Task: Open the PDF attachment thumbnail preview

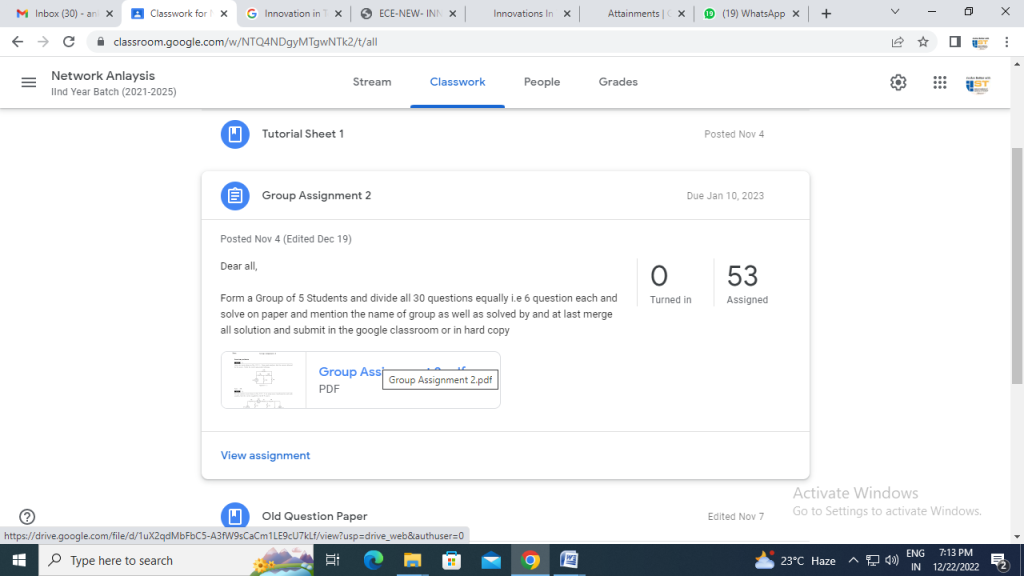Action: 263,380
